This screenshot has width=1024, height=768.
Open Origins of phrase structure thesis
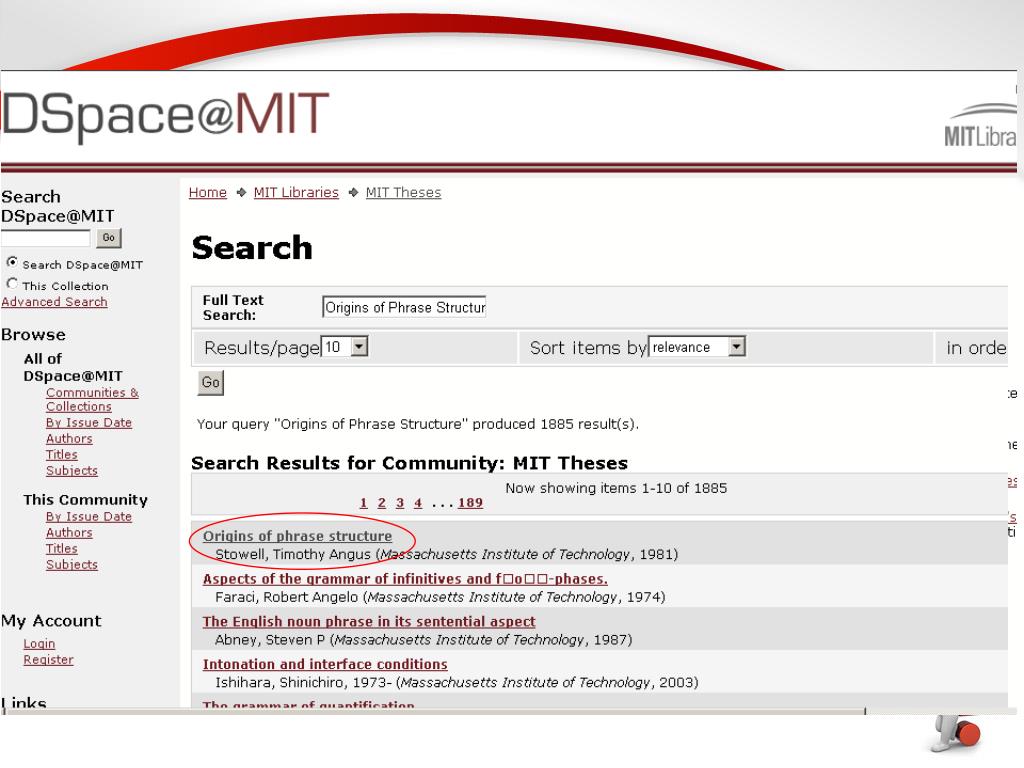(x=297, y=536)
